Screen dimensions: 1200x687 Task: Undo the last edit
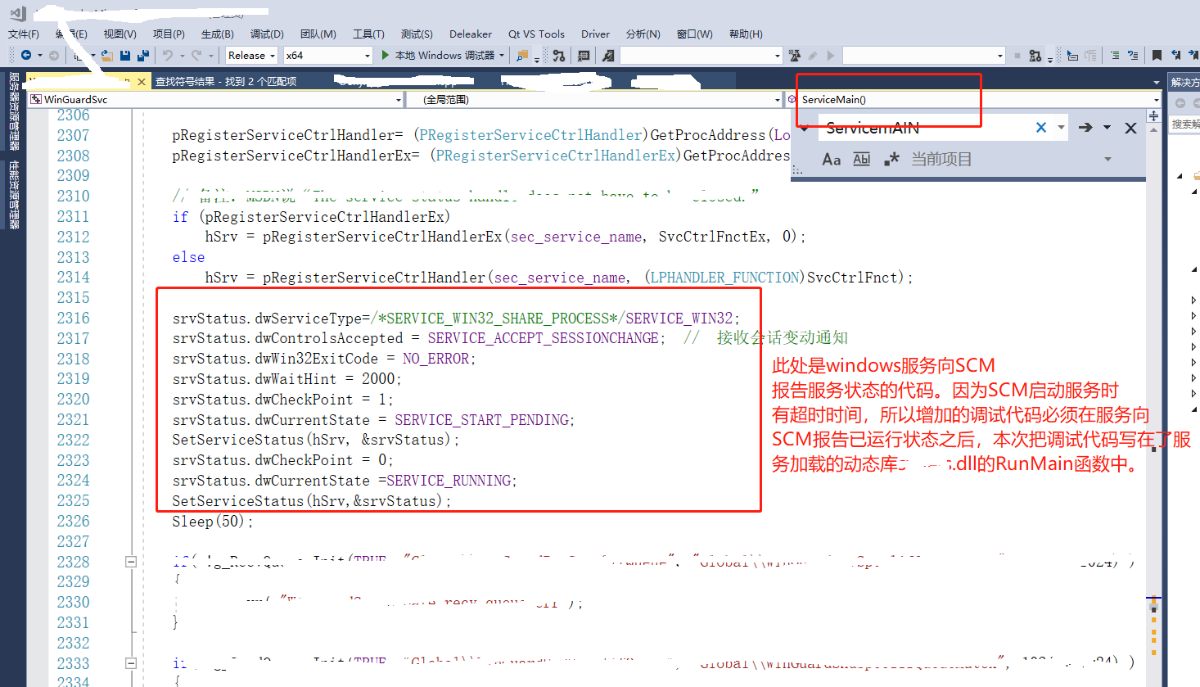pos(168,55)
